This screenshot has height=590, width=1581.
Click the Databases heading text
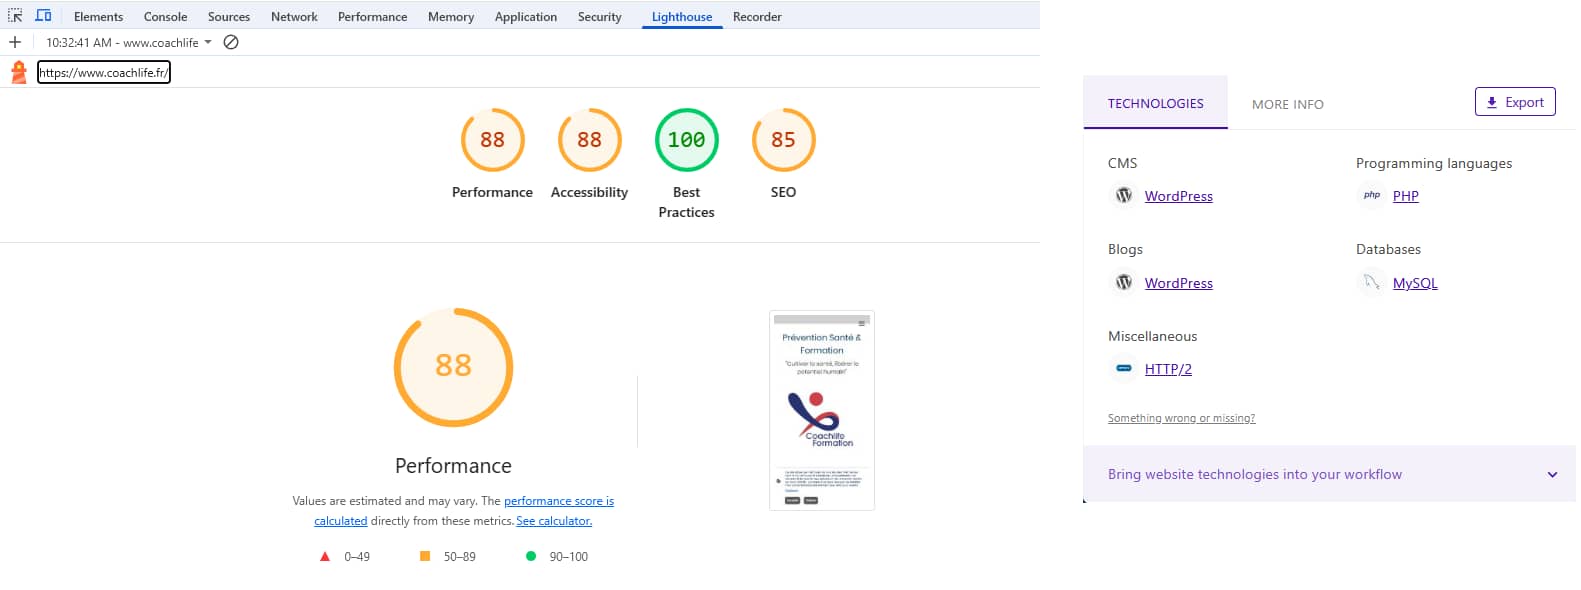[x=1388, y=249]
